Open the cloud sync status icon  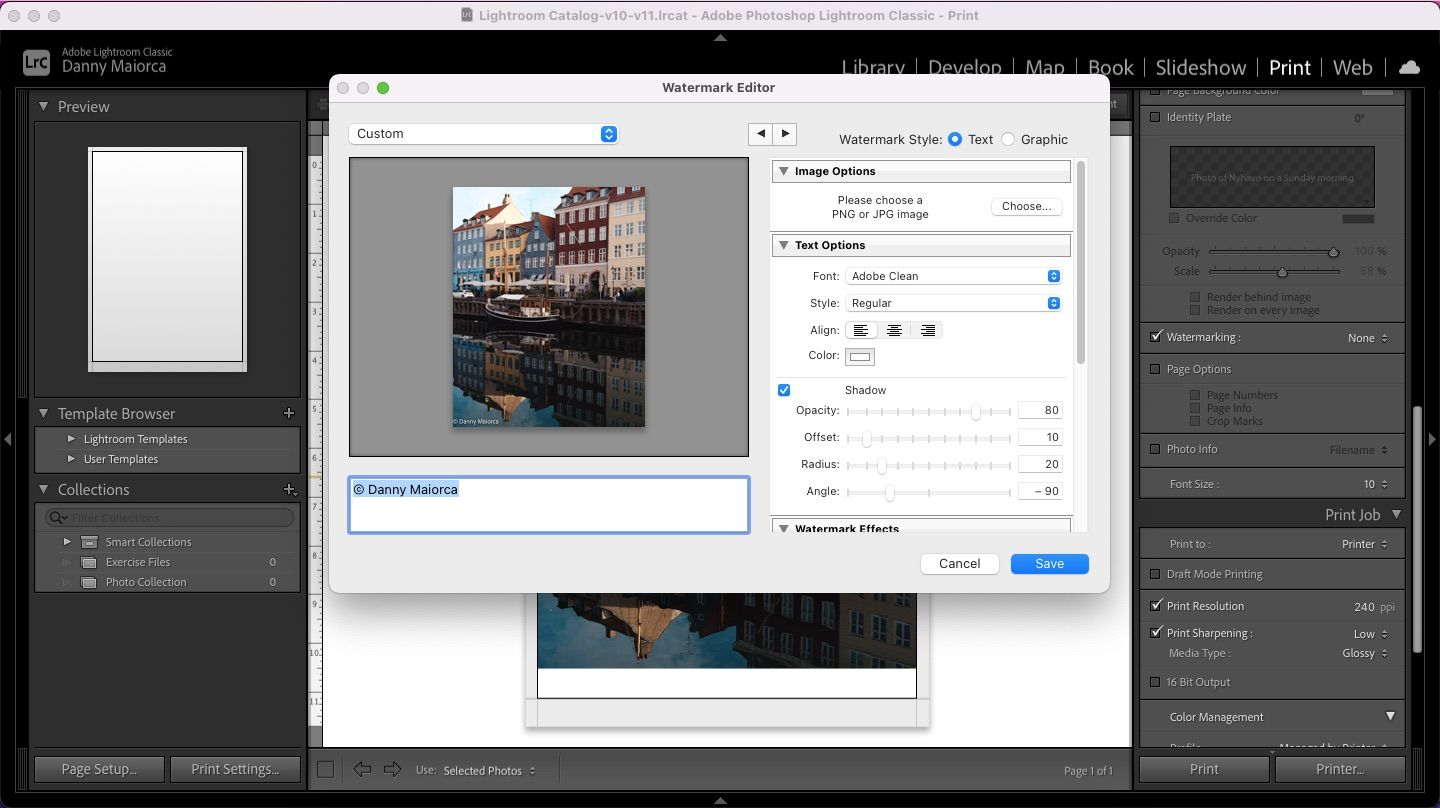click(1409, 67)
